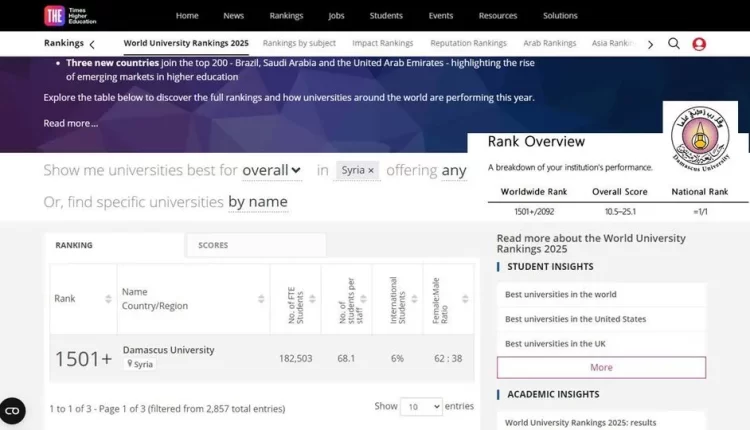Sort by International Students column
The height and width of the screenshot is (430, 750).
click(x=414, y=298)
